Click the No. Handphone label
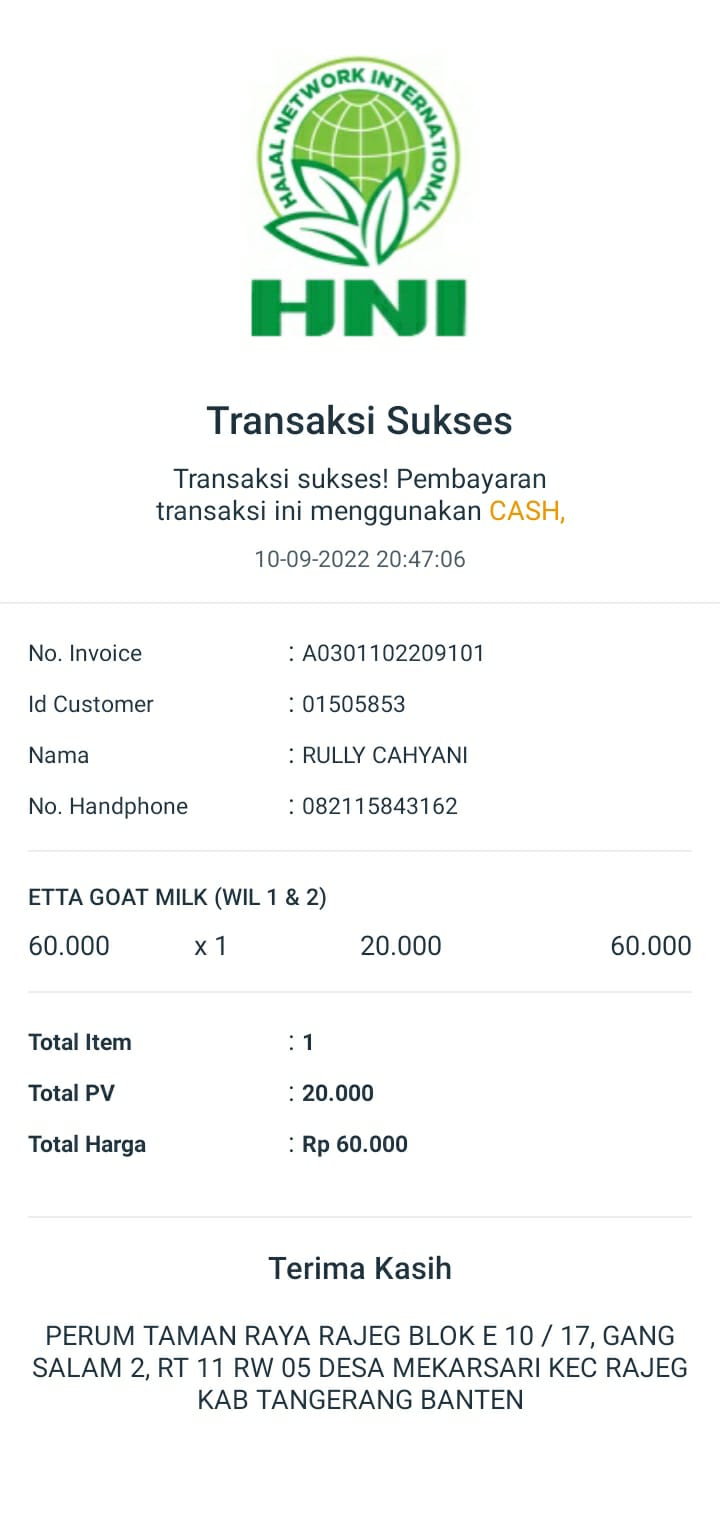720x1519 pixels. [108, 806]
